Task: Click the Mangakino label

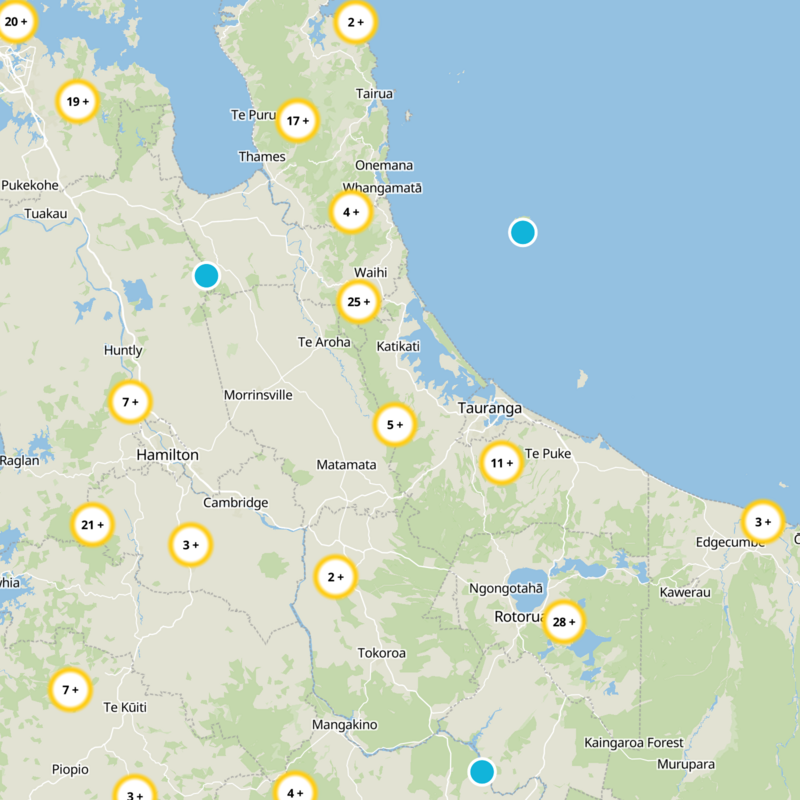Action: pos(345,724)
